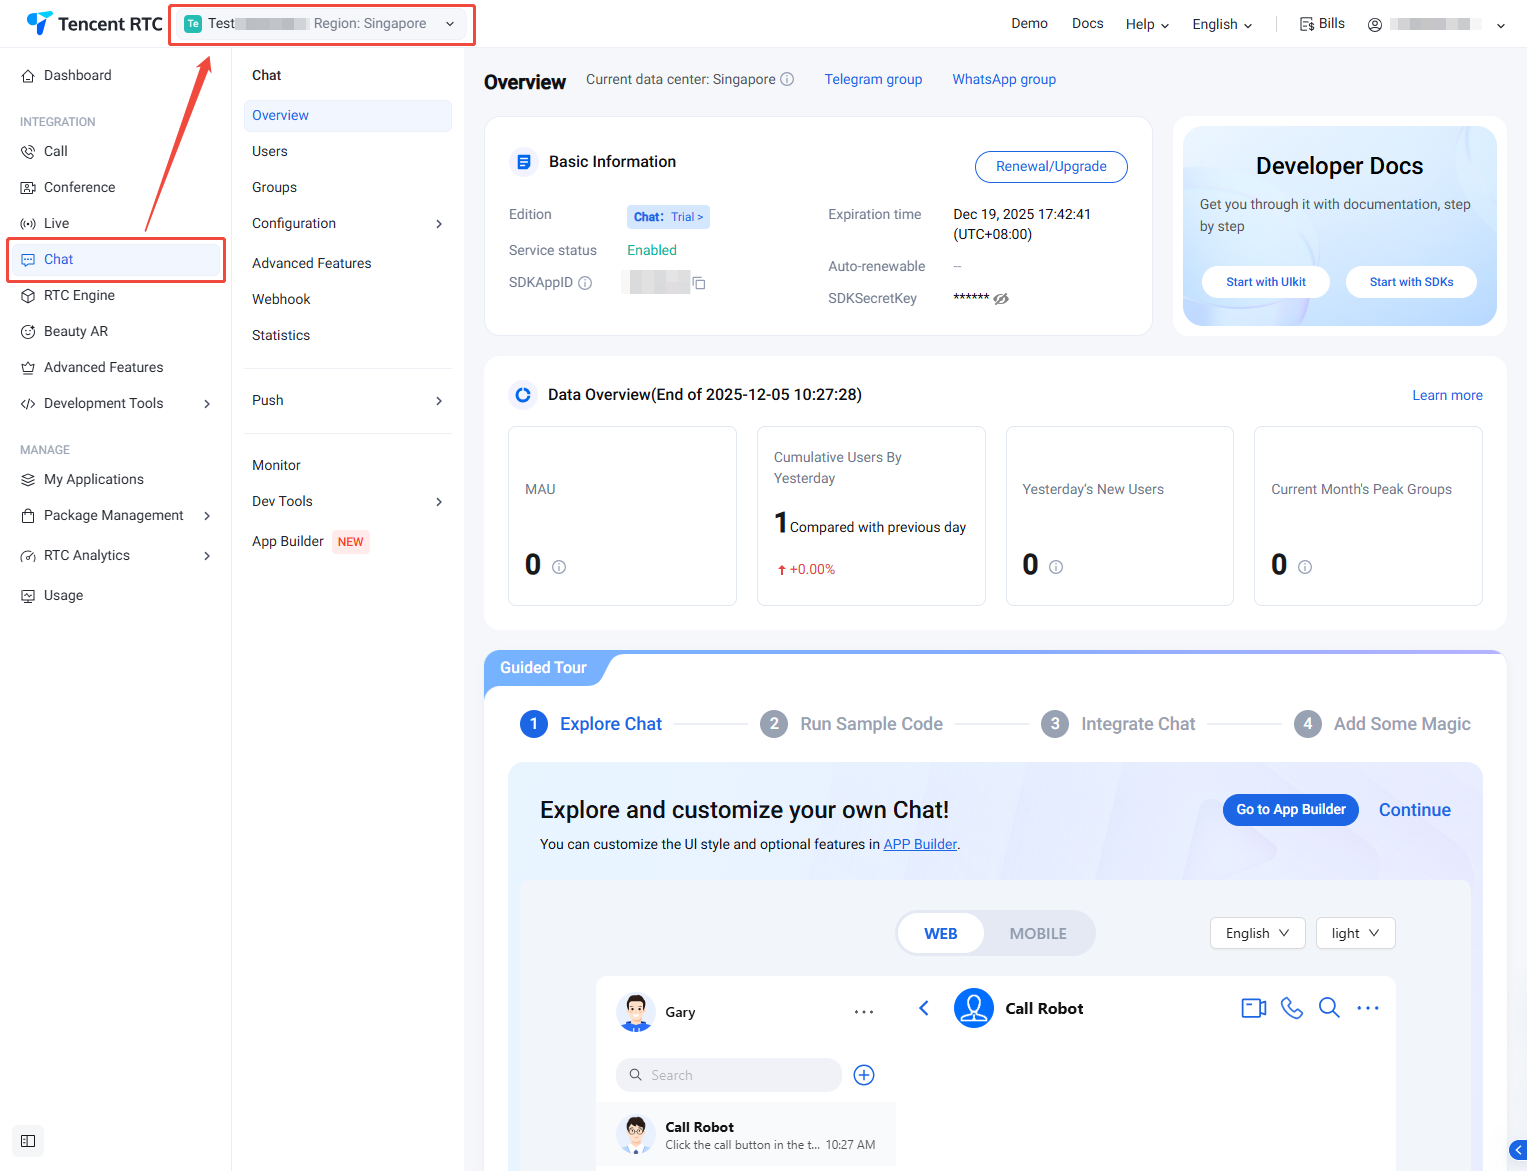Viewport: 1527px width, 1171px height.
Task: Switch preview to the MOBILE toggle
Action: [x=1037, y=933]
